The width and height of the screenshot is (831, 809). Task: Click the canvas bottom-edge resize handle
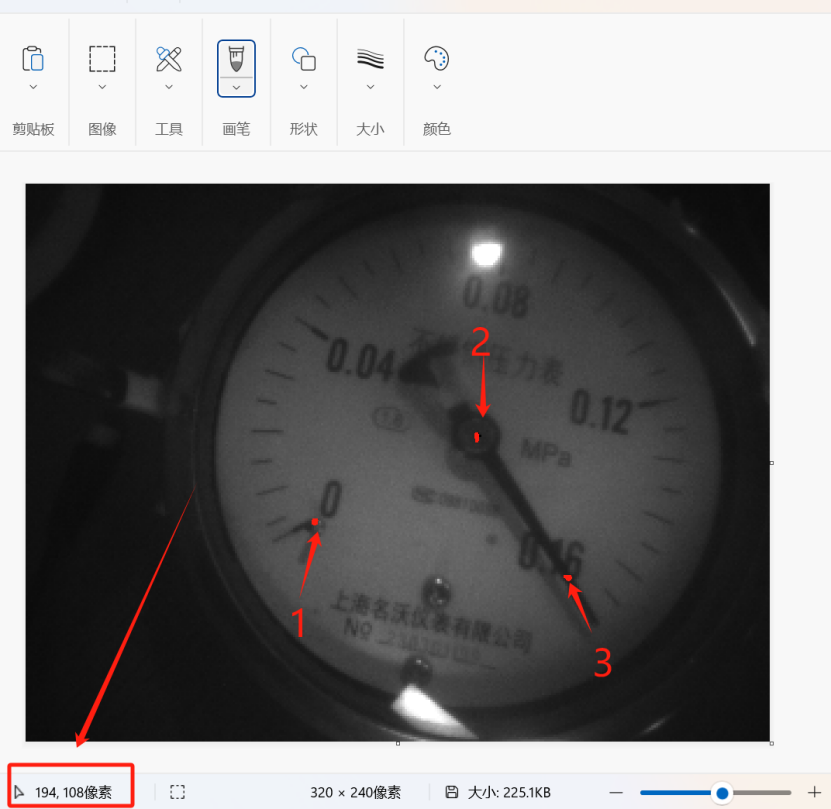coord(398,743)
